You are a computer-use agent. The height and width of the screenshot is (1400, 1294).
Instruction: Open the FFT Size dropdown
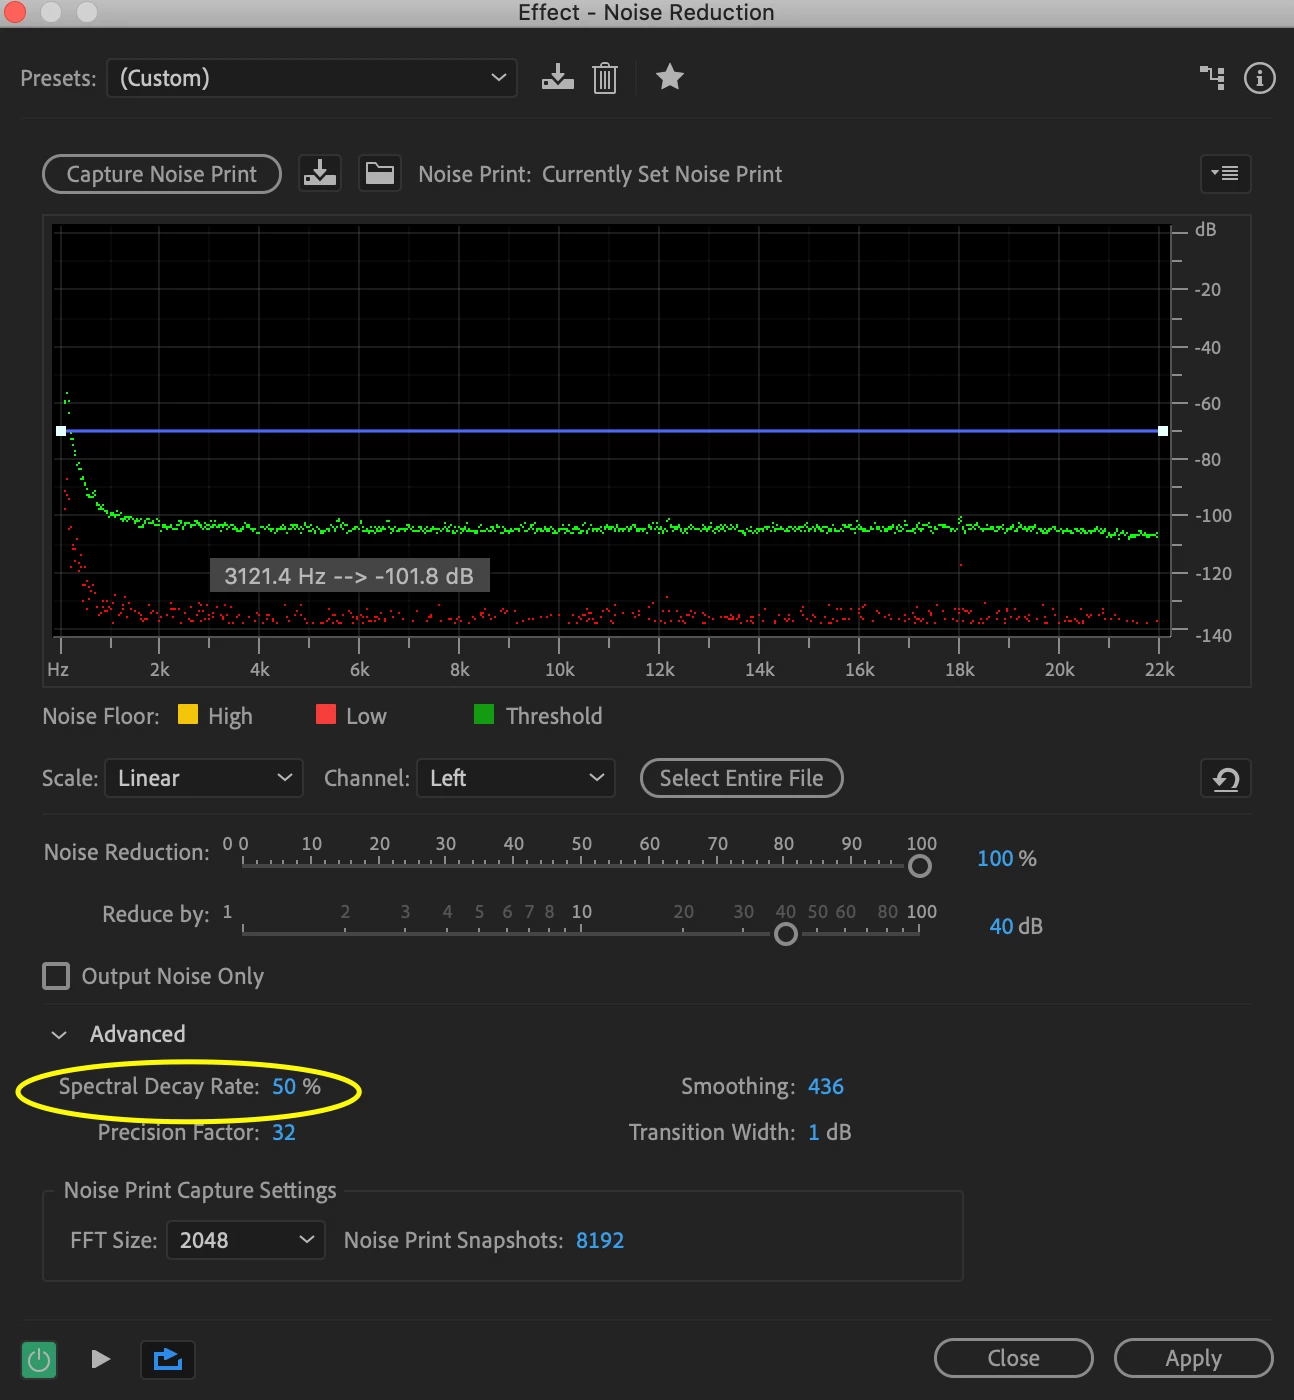point(246,1240)
